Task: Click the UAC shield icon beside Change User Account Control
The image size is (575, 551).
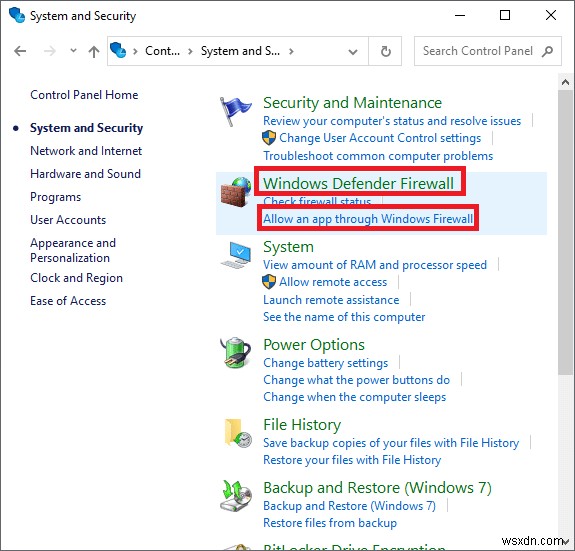Action: (x=269, y=138)
